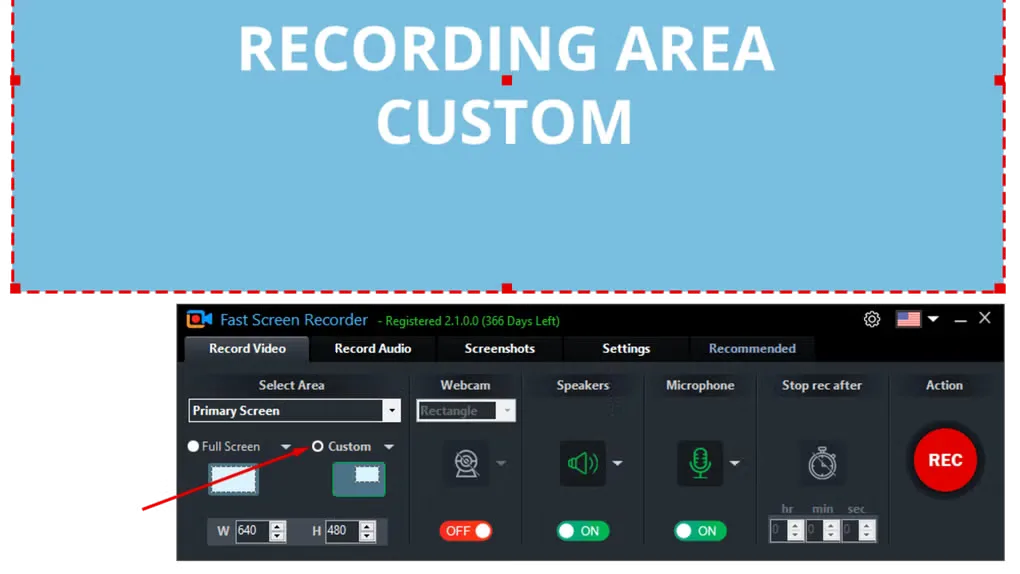
Task: Start recording with the red REC button
Action: pyautogui.click(x=945, y=460)
